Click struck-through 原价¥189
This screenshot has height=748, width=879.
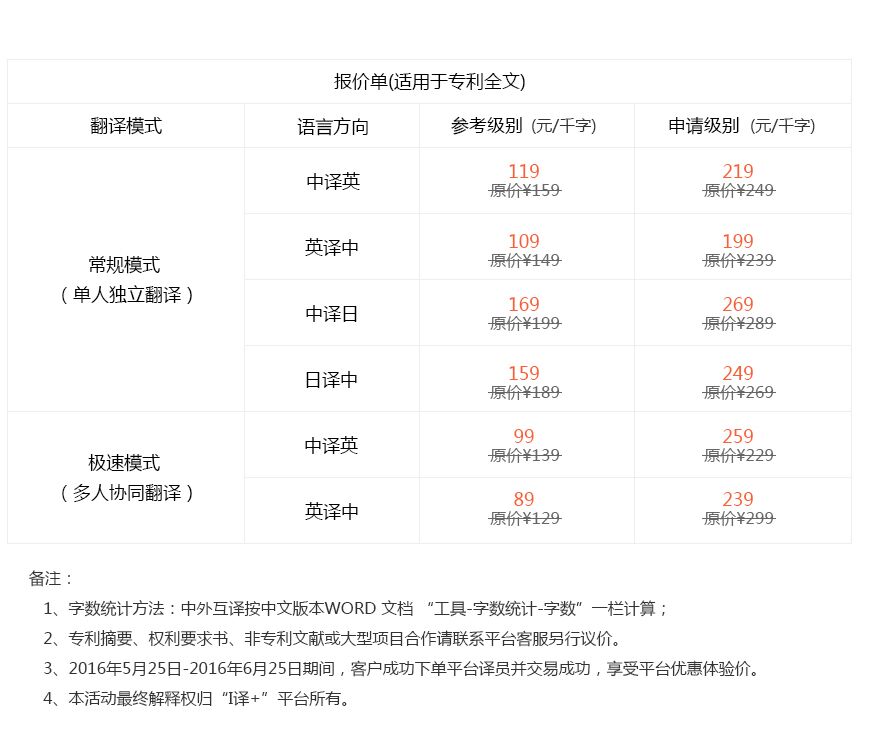pos(525,392)
